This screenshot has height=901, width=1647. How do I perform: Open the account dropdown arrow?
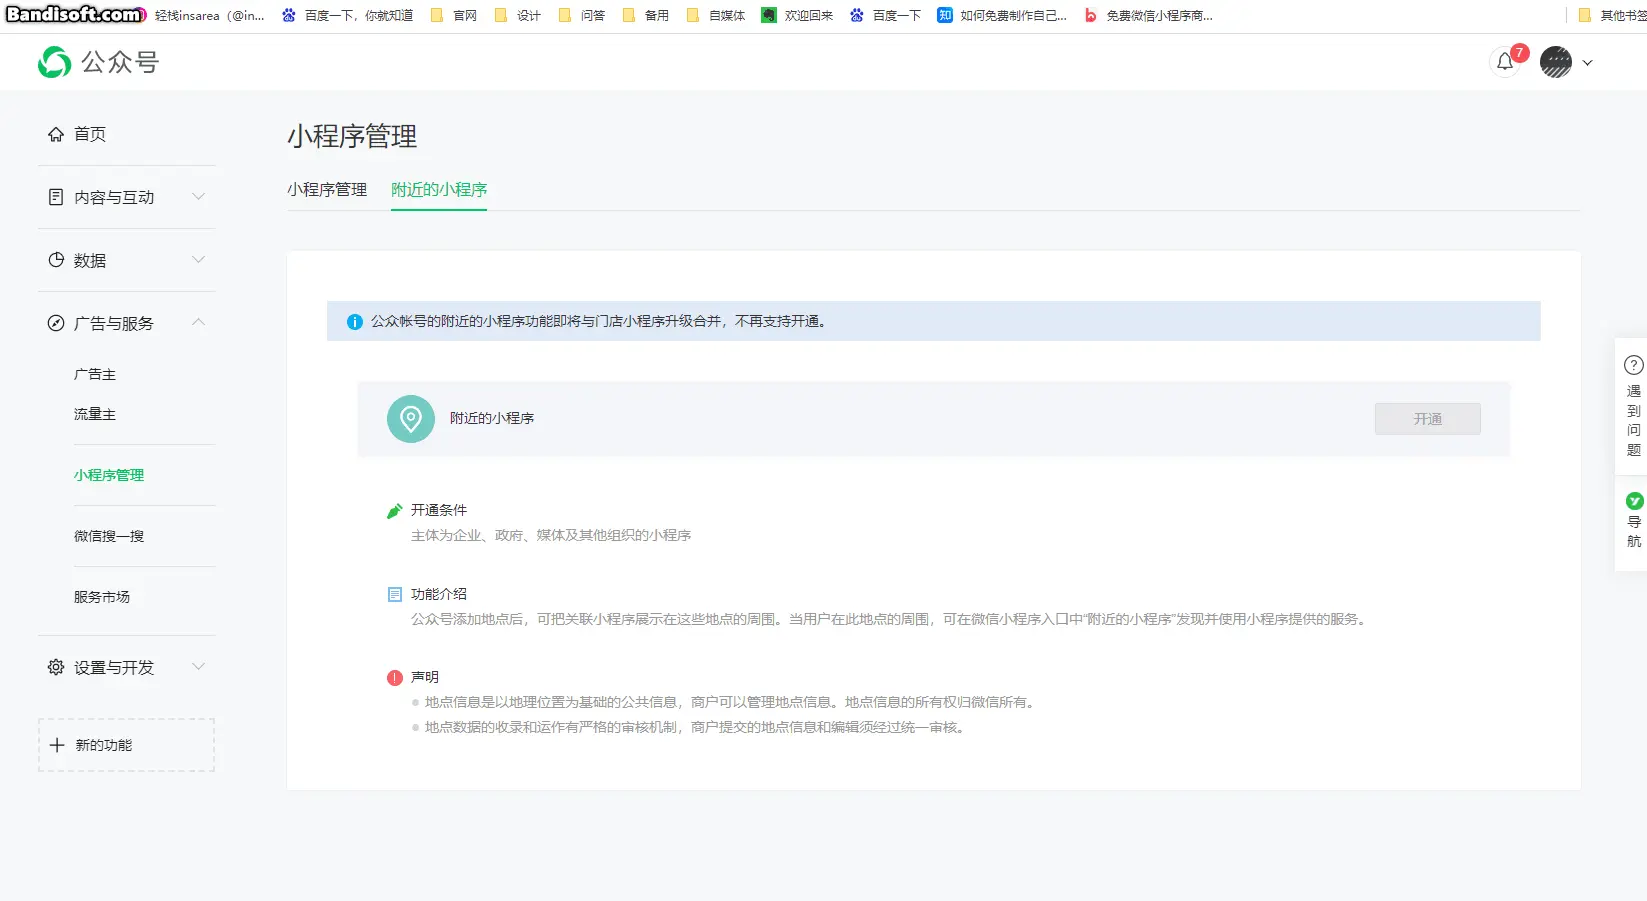1588,62
